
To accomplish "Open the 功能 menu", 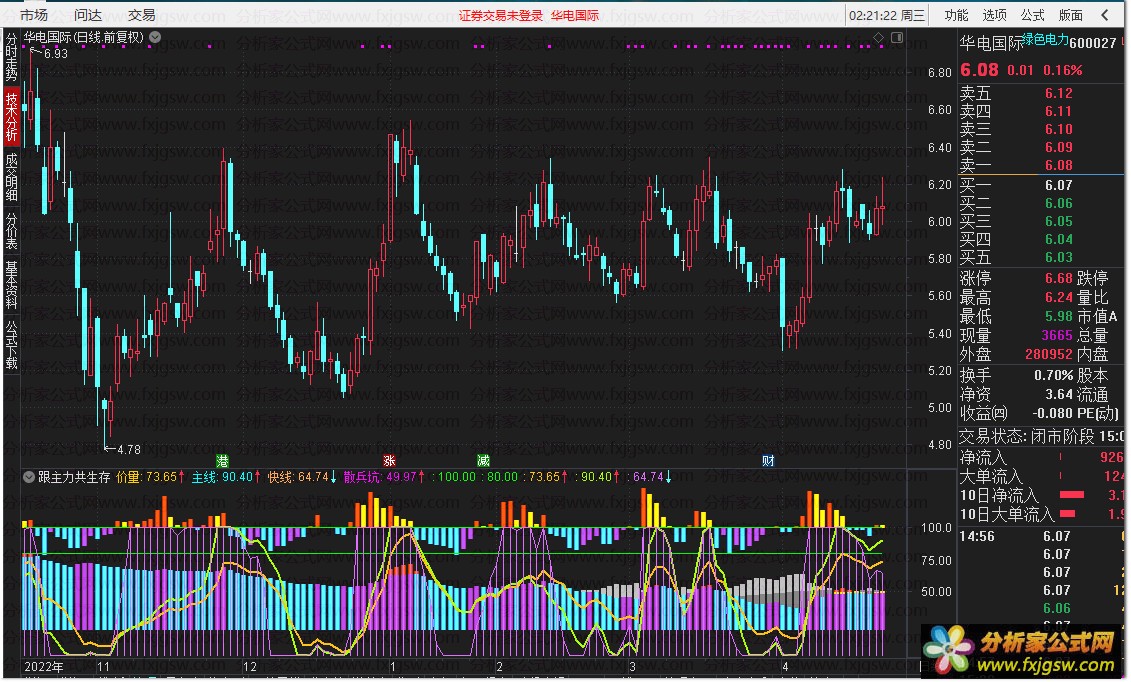I will pos(956,14).
